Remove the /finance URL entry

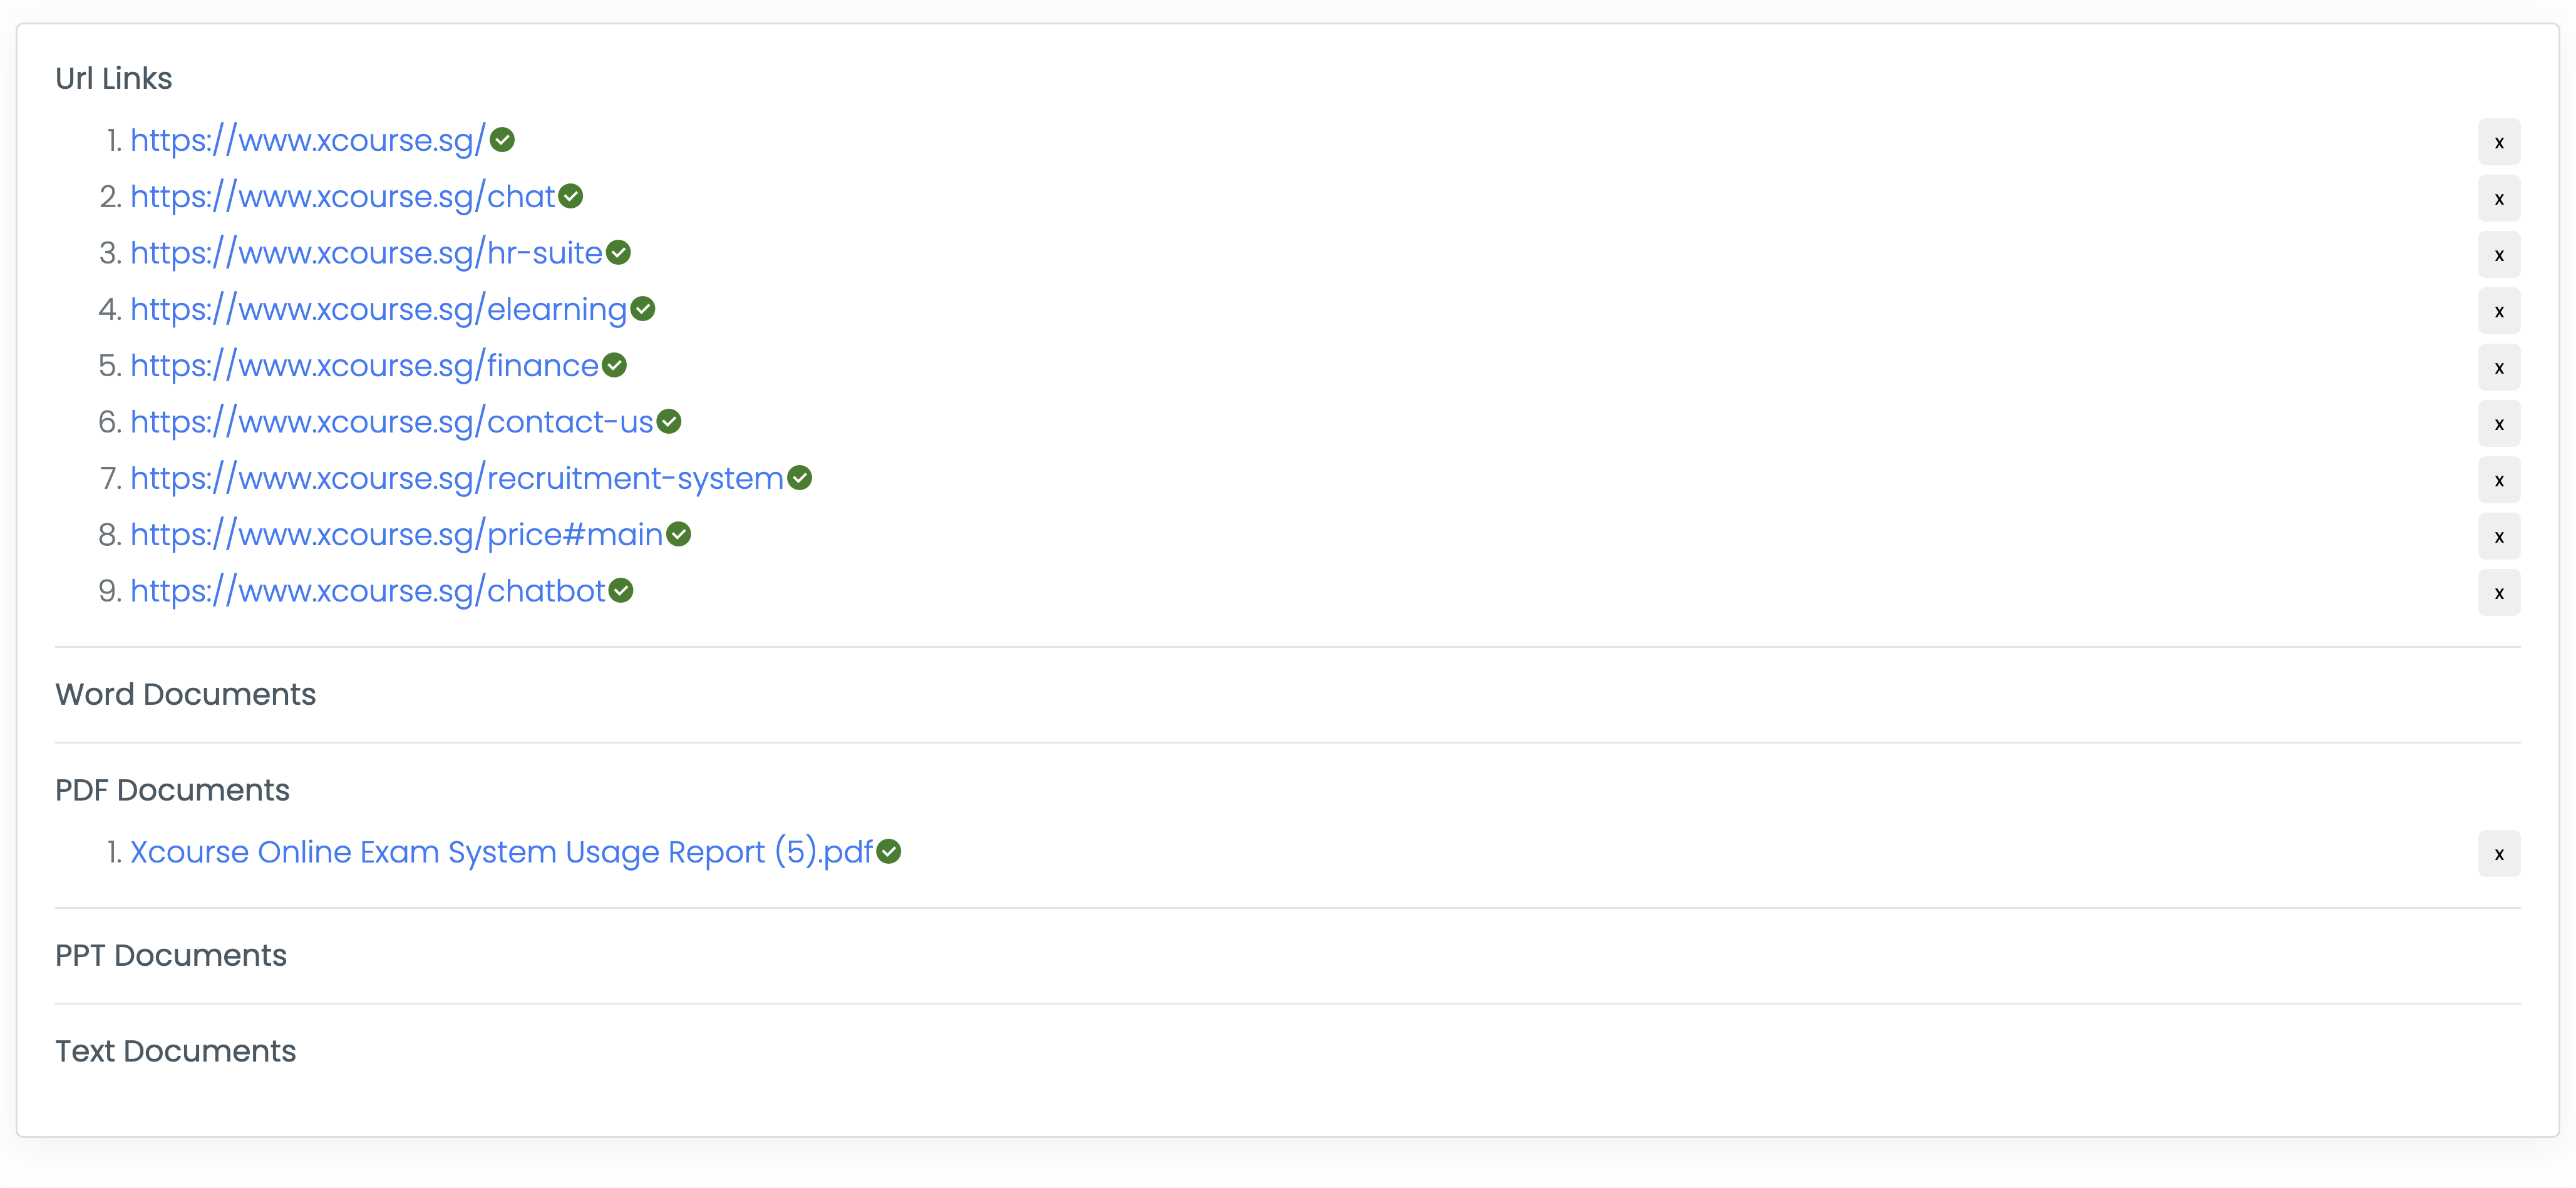click(x=2498, y=367)
